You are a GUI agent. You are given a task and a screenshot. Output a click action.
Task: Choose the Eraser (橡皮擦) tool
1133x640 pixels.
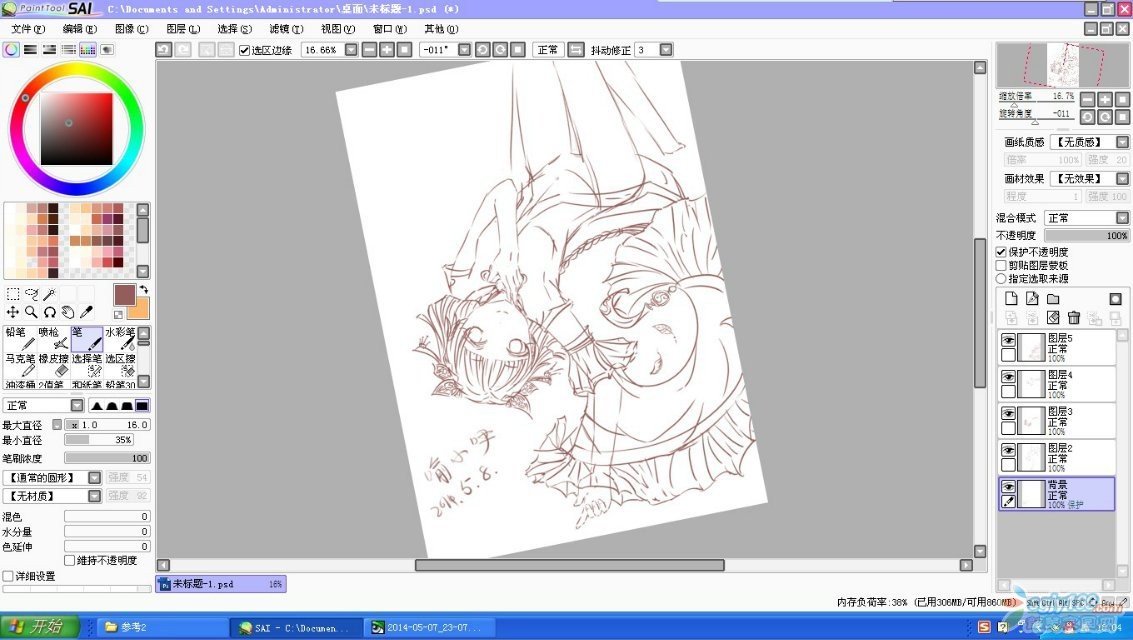click(53, 364)
